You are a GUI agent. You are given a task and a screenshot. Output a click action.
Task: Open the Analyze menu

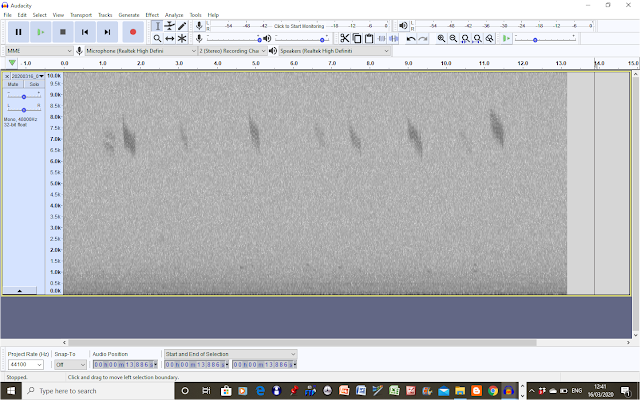click(x=174, y=15)
